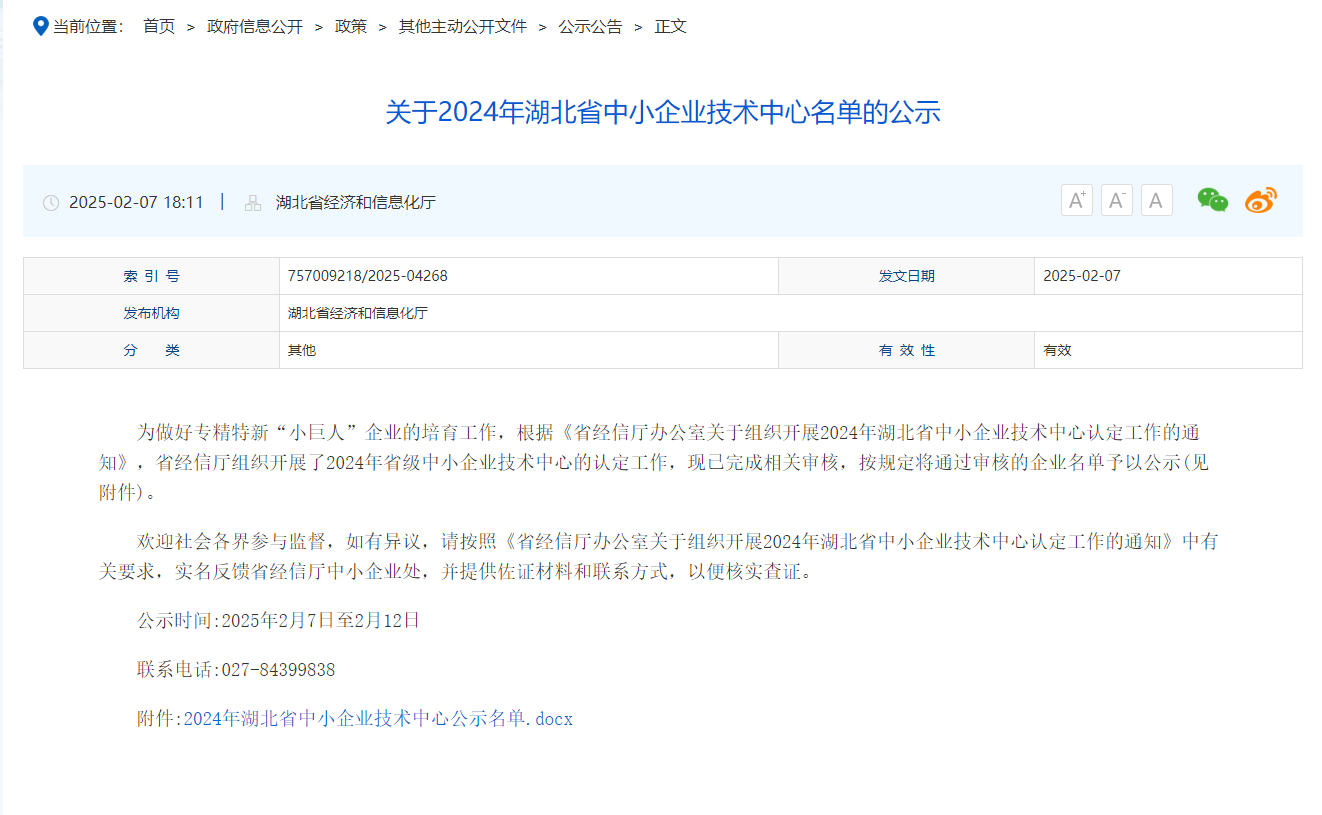The width and height of the screenshot is (1322, 815).
Task: Click the A- icon to shrink font
Action: [1116, 200]
